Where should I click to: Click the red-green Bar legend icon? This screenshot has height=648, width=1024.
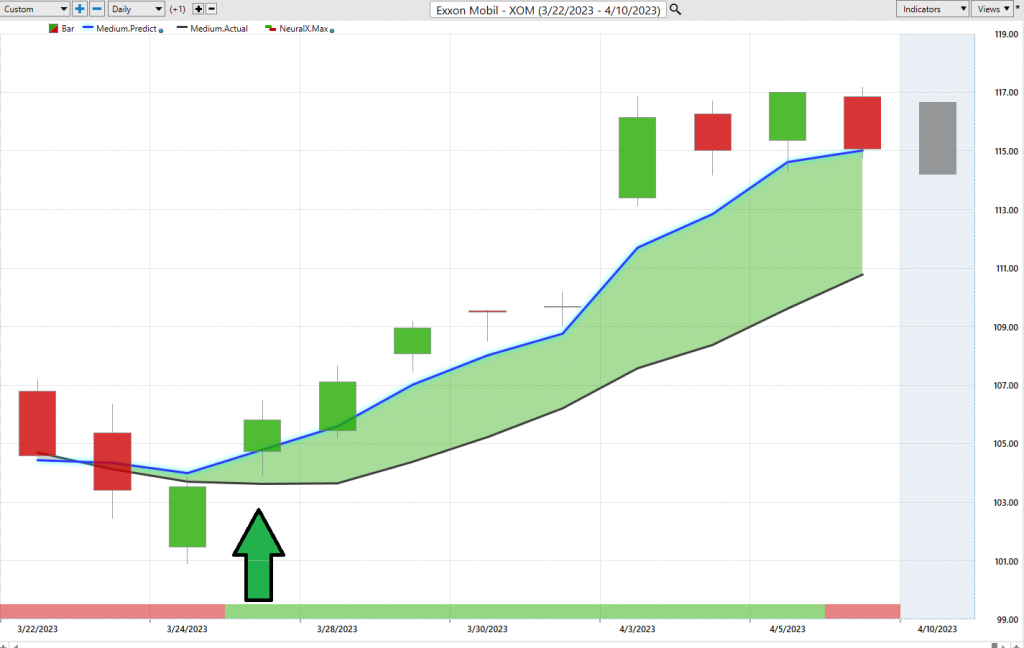pos(54,29)
